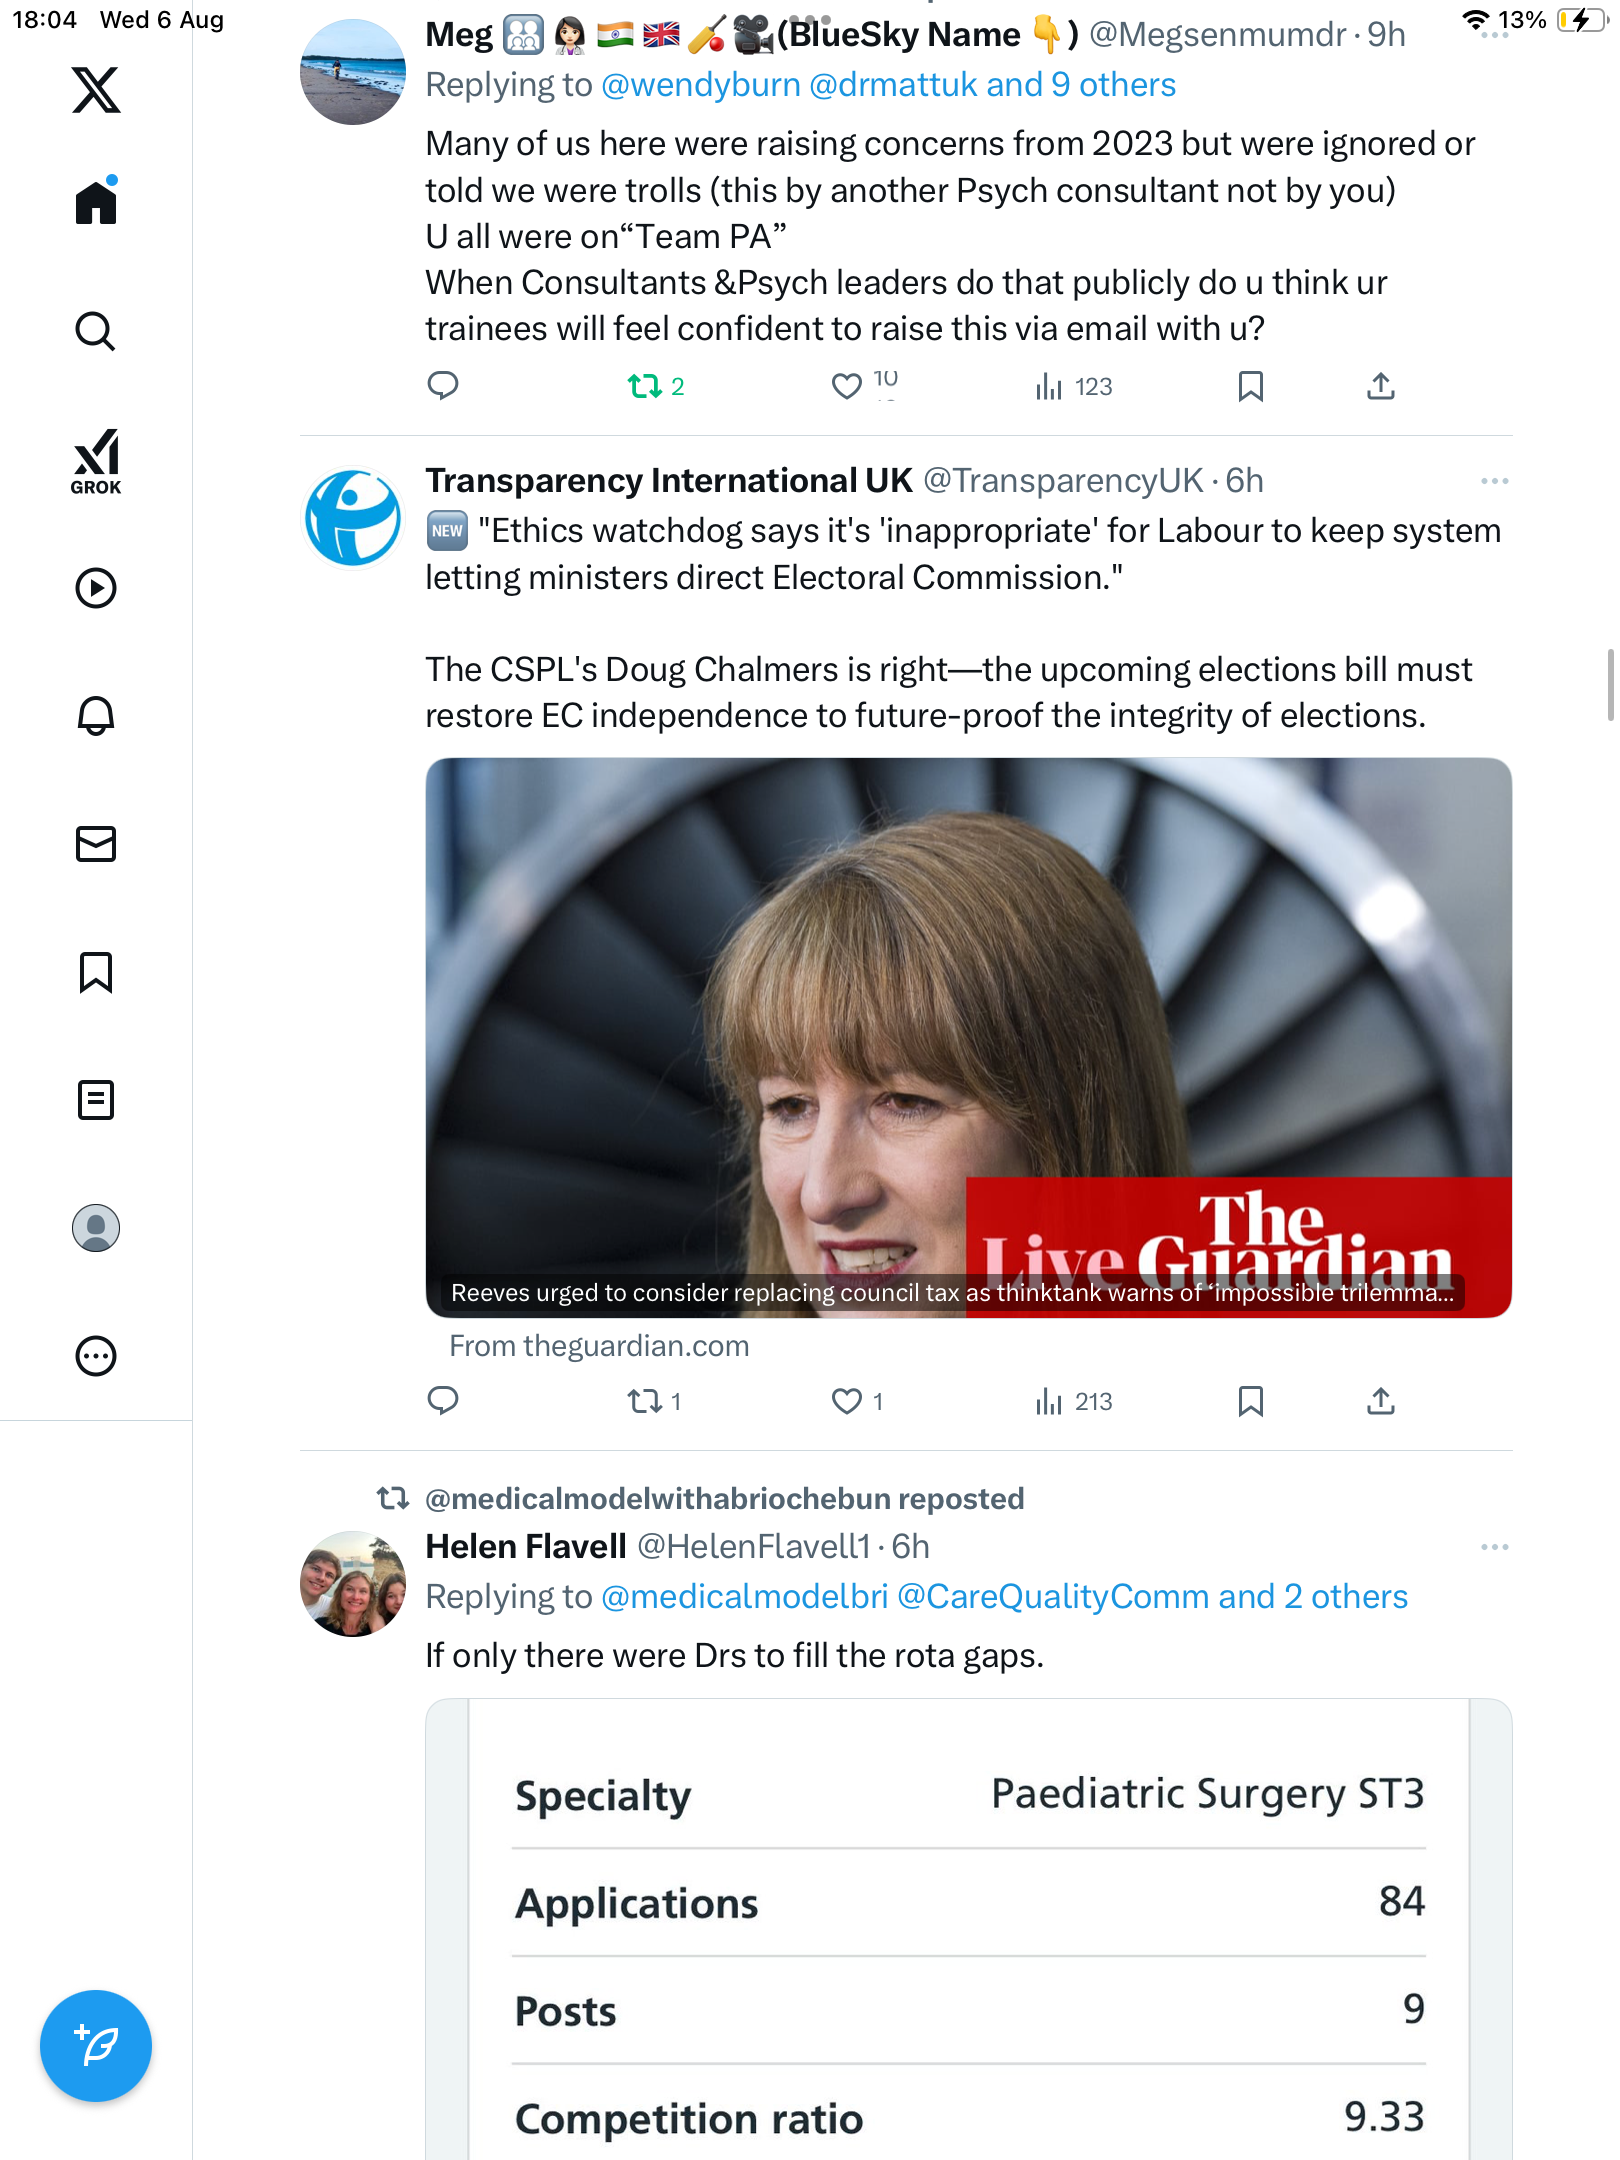1620x2160 pixels.
Task: Open the @wendyburn mention link
Action: [x=700, y=85]
